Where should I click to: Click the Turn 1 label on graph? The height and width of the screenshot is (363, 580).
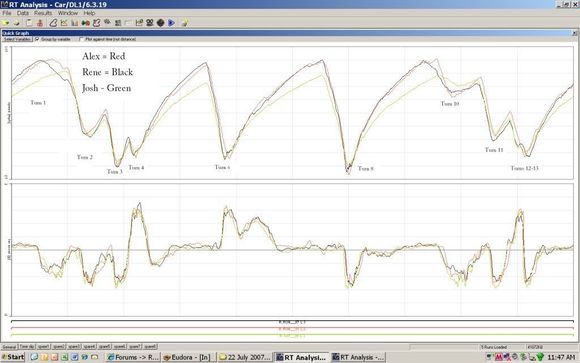[x=38, y=102]
